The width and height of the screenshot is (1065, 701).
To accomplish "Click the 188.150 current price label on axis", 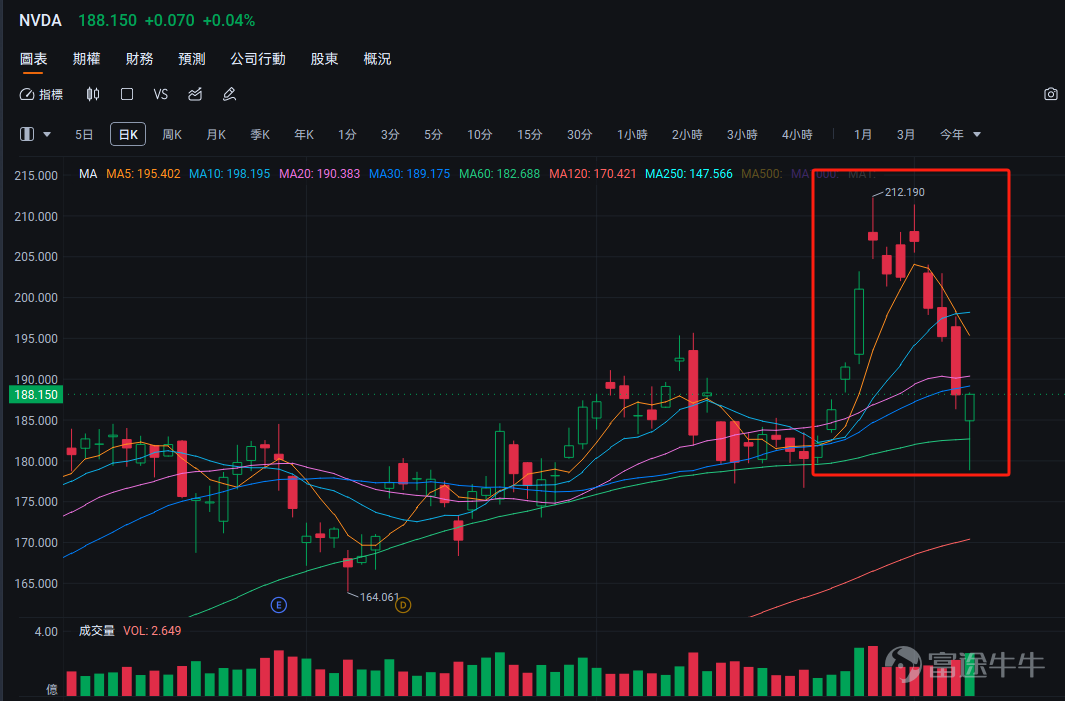I will pyautogui.click(x=35, y=395).
